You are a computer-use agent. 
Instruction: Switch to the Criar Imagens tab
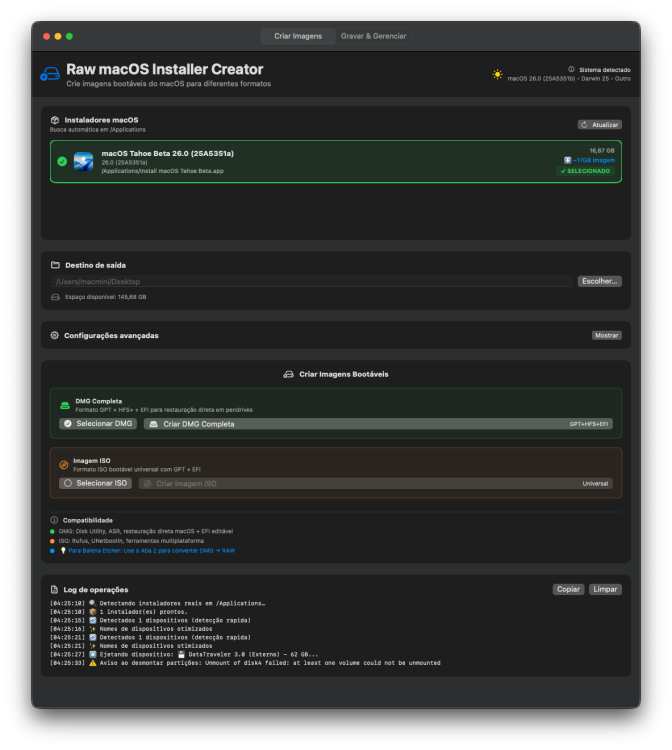pos(297,36)
